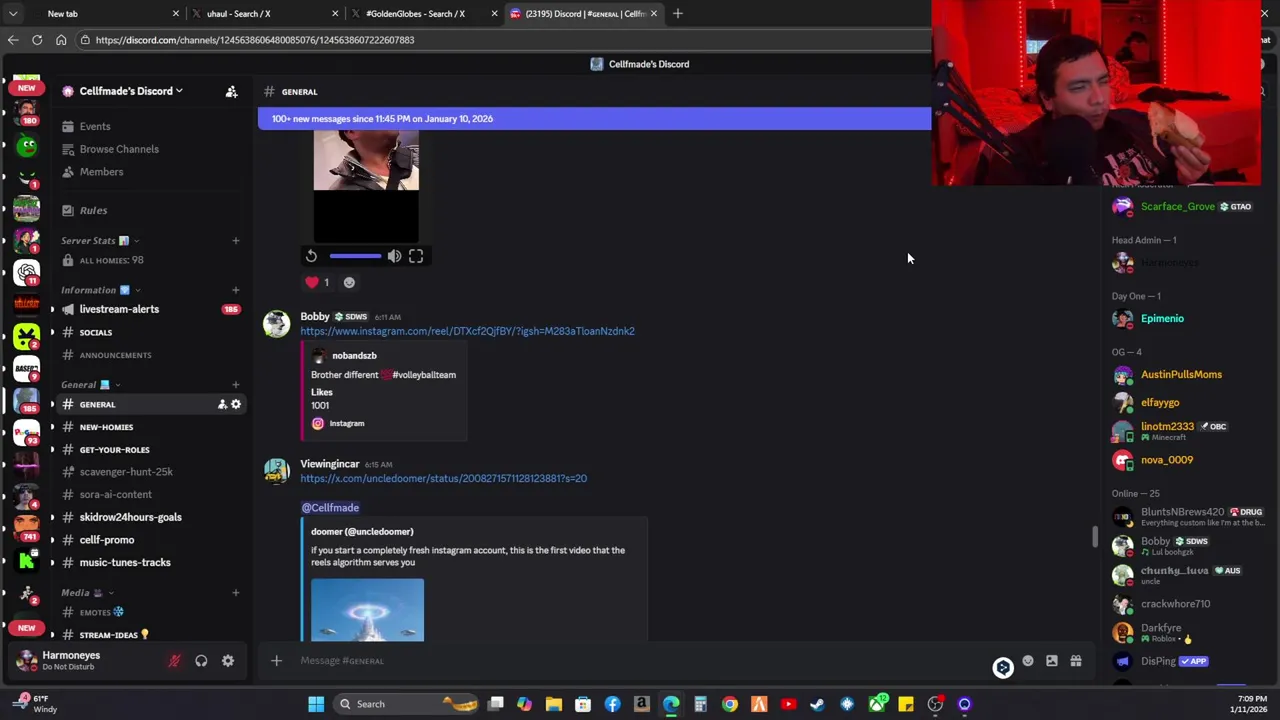This screenshot has width=1280, height=720.
Task: Open the livestream-alerts channel
Action: point(119,309)
